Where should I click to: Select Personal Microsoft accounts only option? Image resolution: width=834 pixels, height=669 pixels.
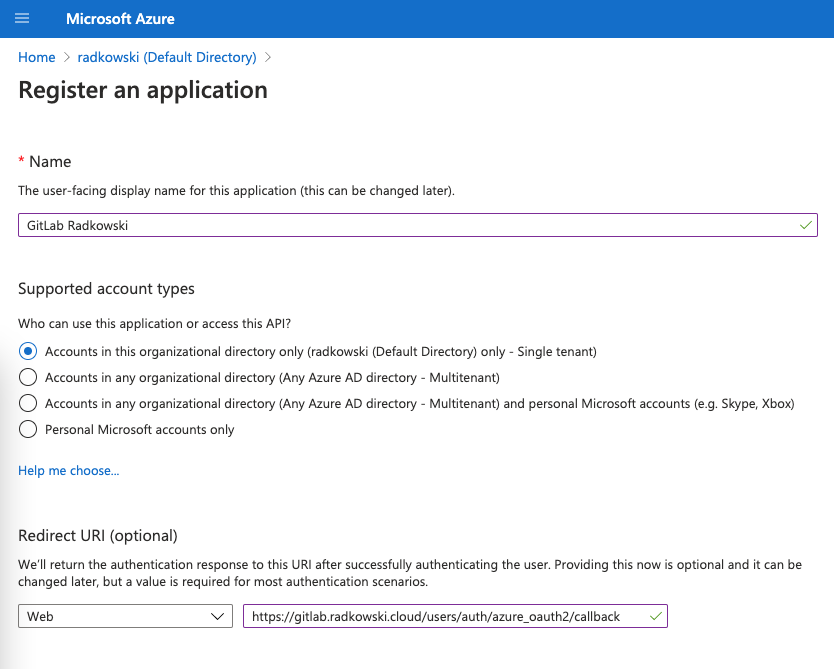(28, 429)
